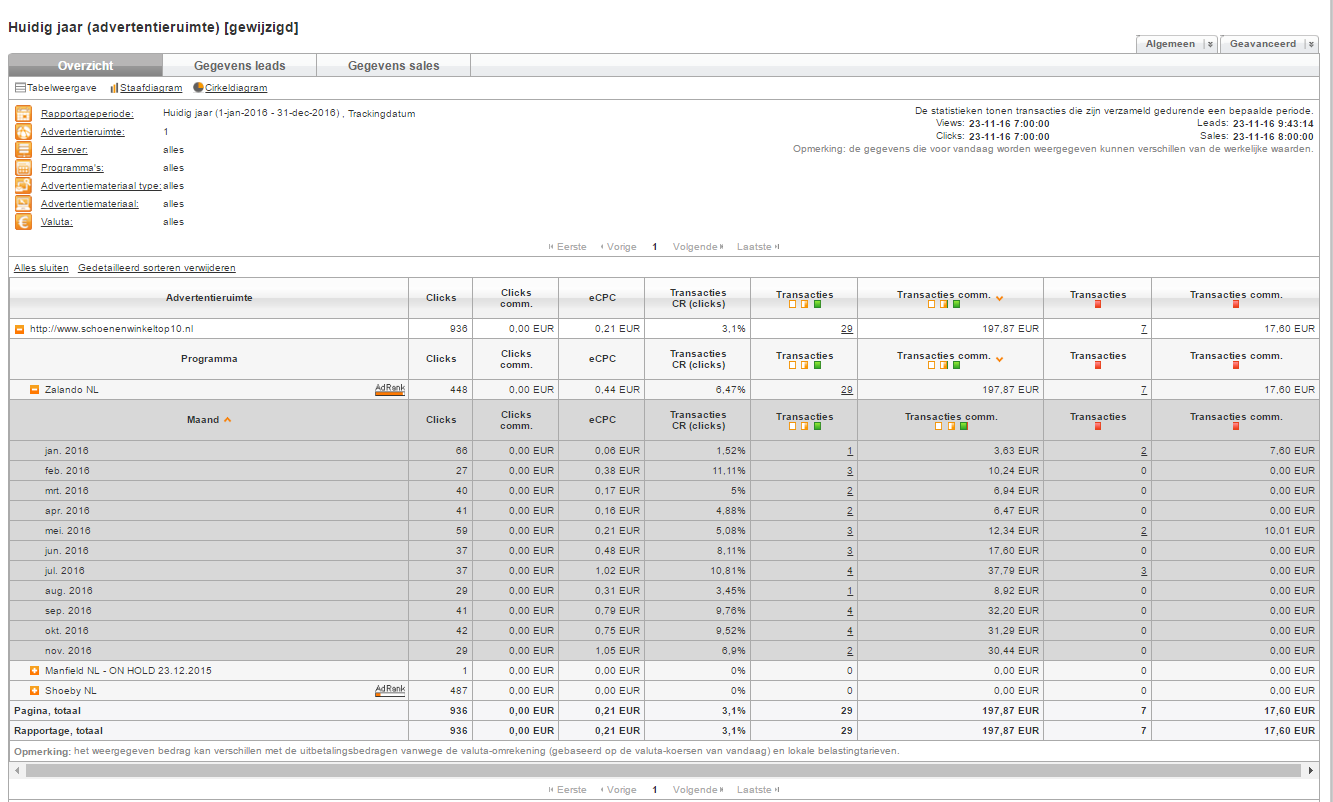
Task: Click the horizontal scrollbar right arrow
Action: tap(1311, 771)
